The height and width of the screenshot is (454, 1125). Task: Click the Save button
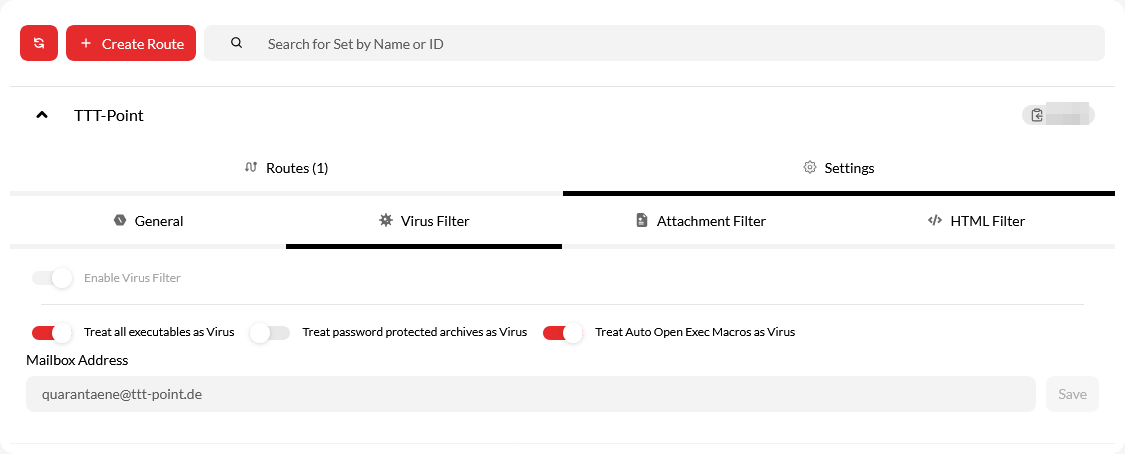1072,394
